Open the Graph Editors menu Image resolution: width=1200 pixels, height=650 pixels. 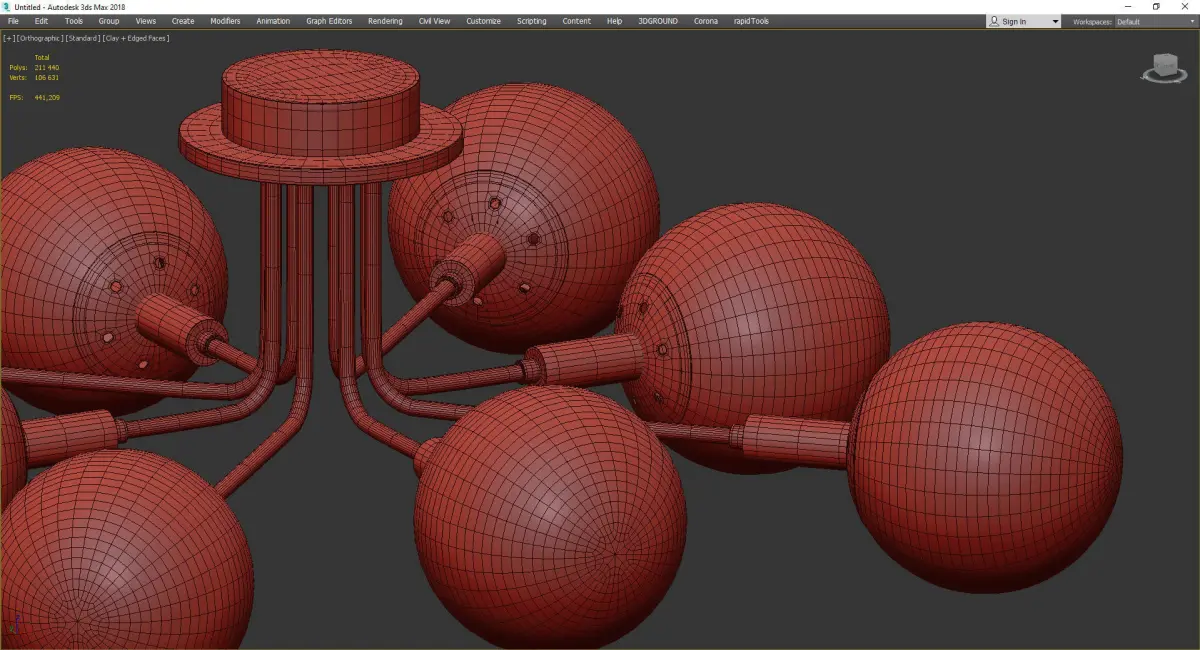click(x=330, y=21)
